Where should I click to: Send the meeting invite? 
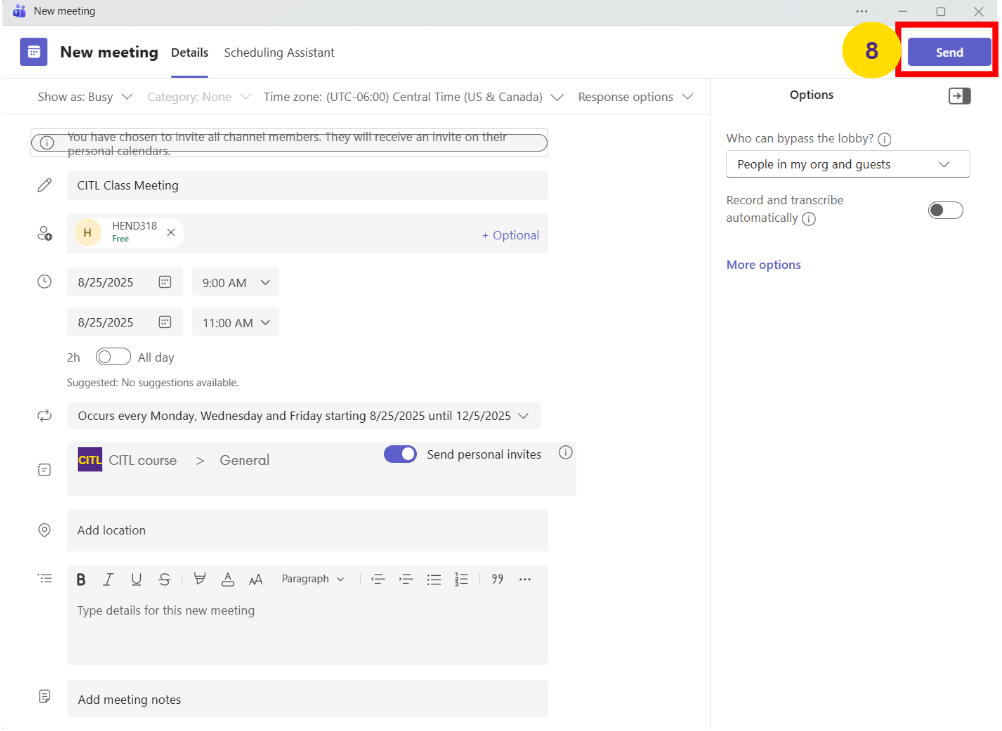(949, 53)
